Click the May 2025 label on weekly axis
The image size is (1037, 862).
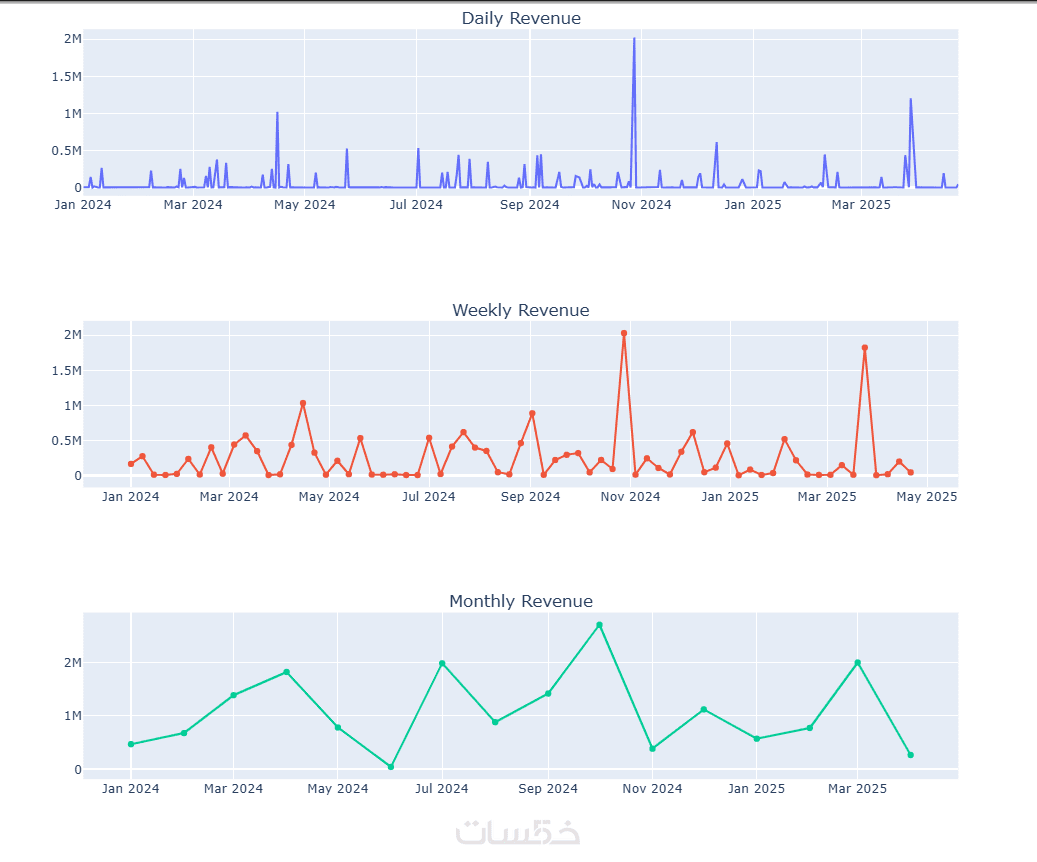[x=927, y=497]
